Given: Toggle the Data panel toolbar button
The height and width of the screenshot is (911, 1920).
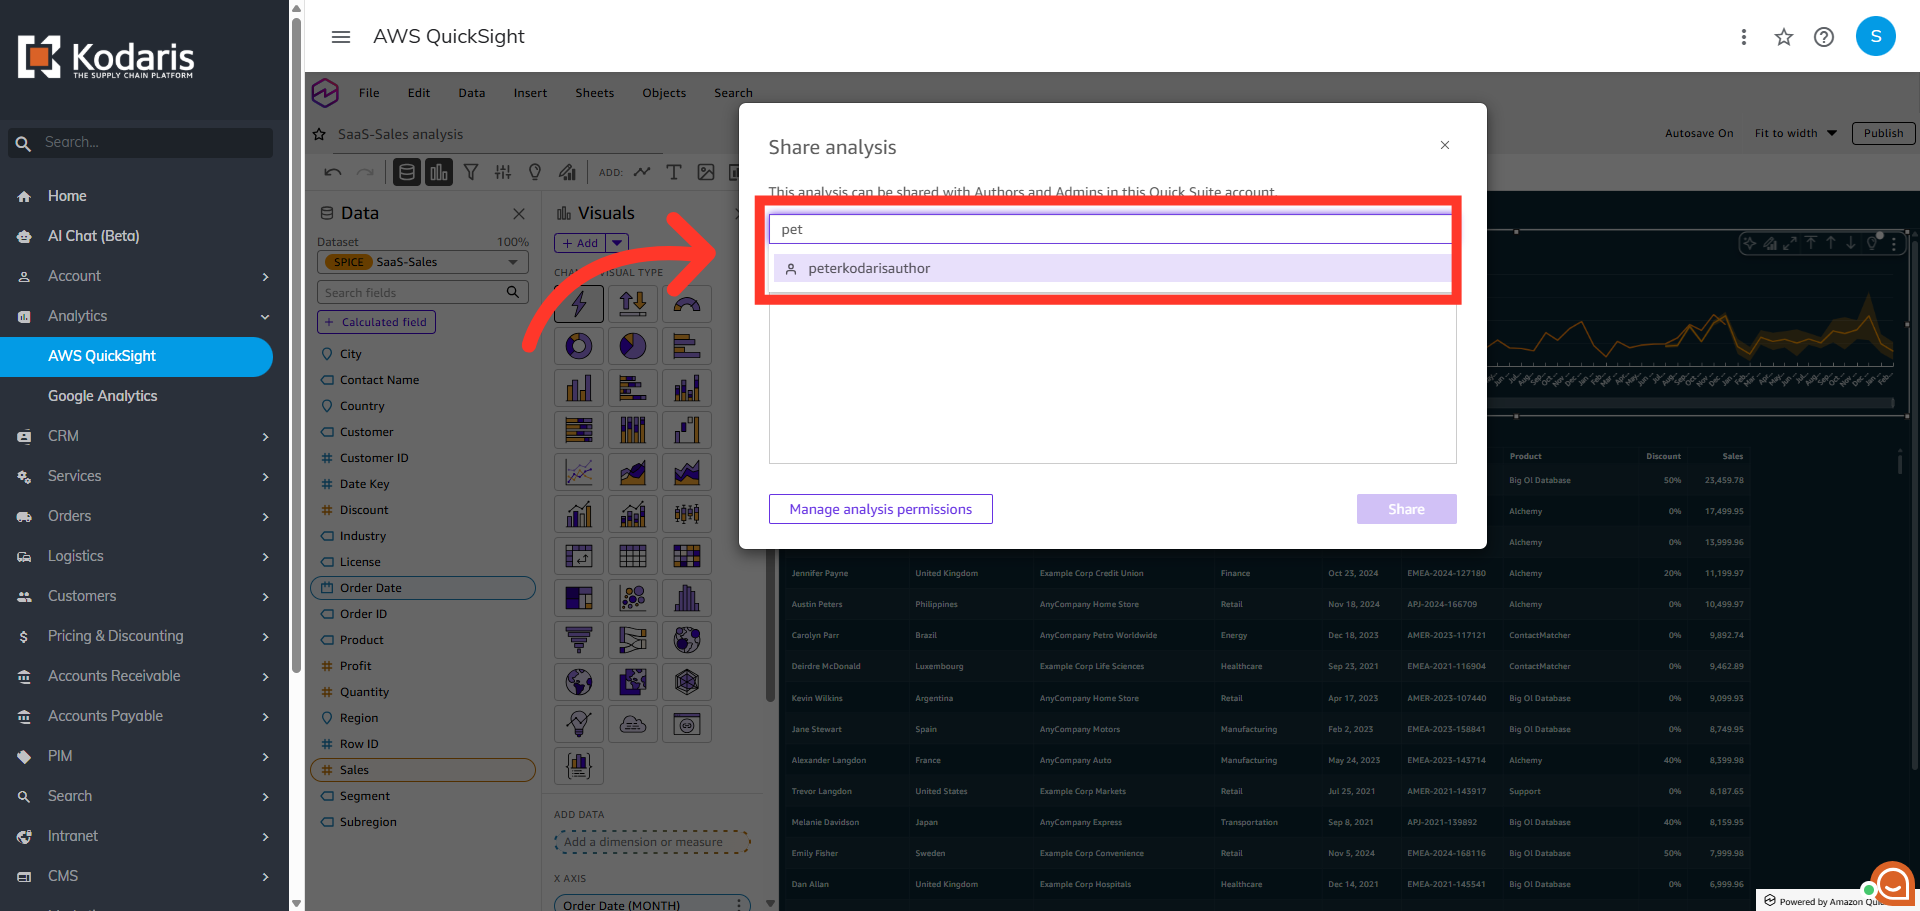Looking at the screenshot, I should pyautogui.click(x=407, y=172).
